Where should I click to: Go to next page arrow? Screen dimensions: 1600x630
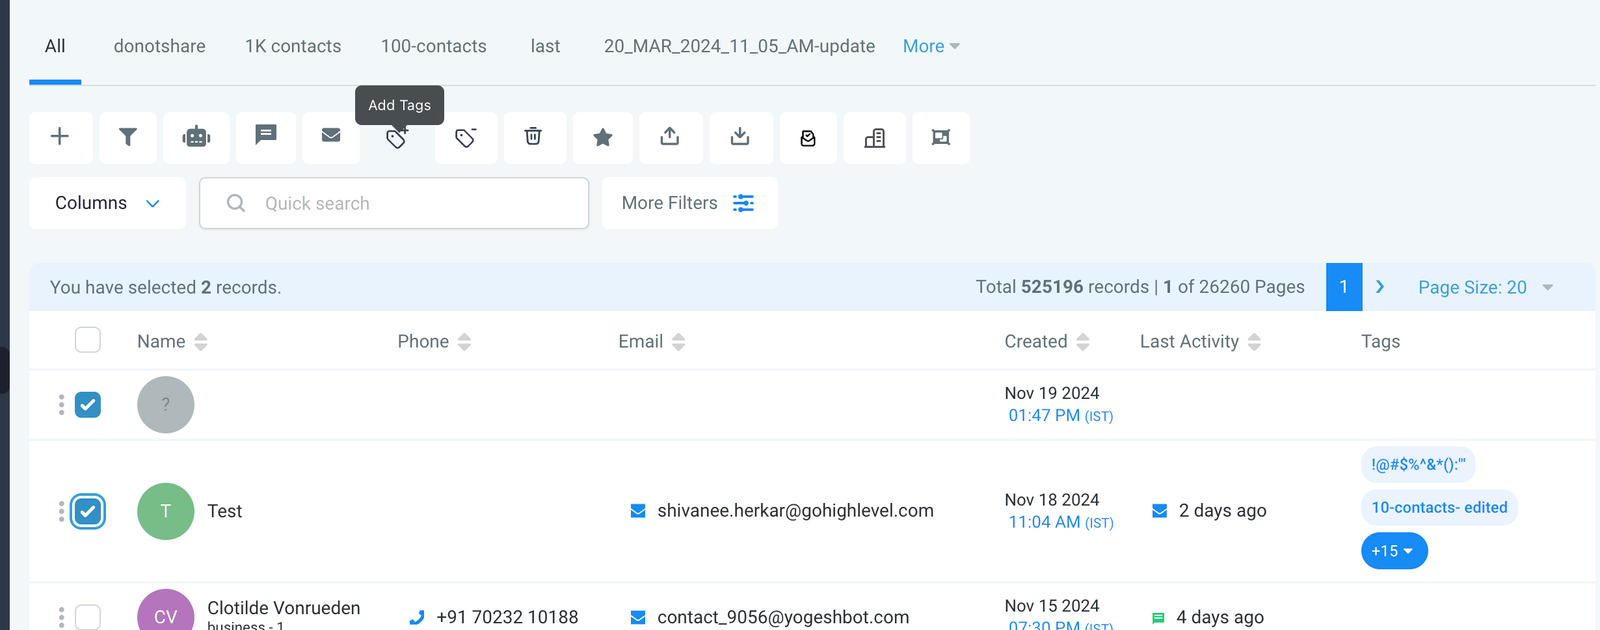pyautogui.click(x=1380, y=287)
